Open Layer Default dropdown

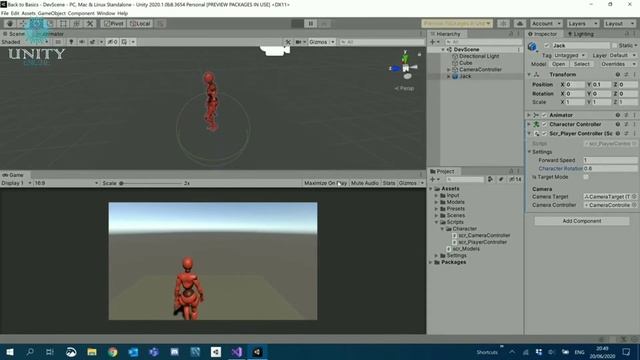622,55
